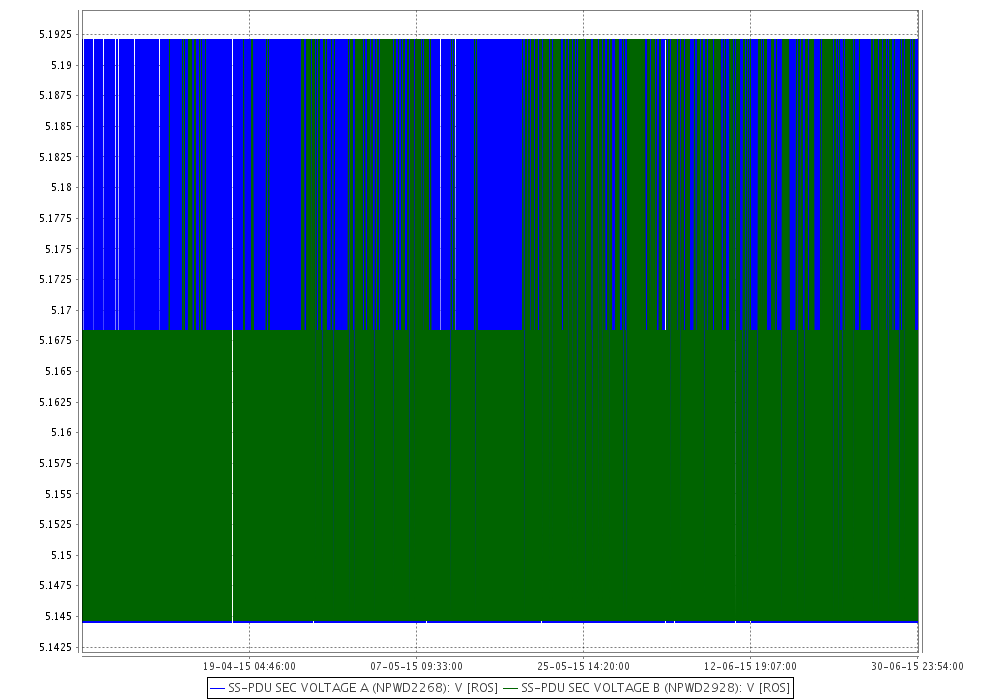Click y-axis value 5.1525
Screen dimensions: 1000x700
tap(55, 524)
